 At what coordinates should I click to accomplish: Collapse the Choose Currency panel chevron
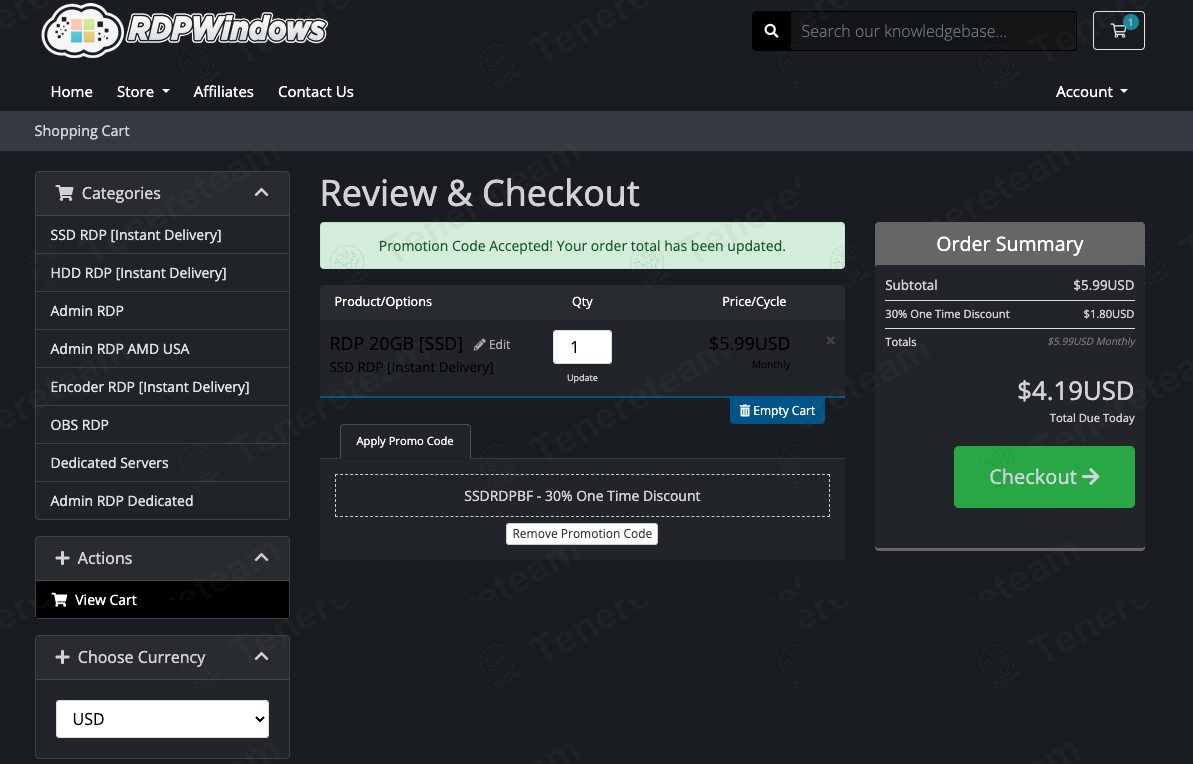pos(261,657)
